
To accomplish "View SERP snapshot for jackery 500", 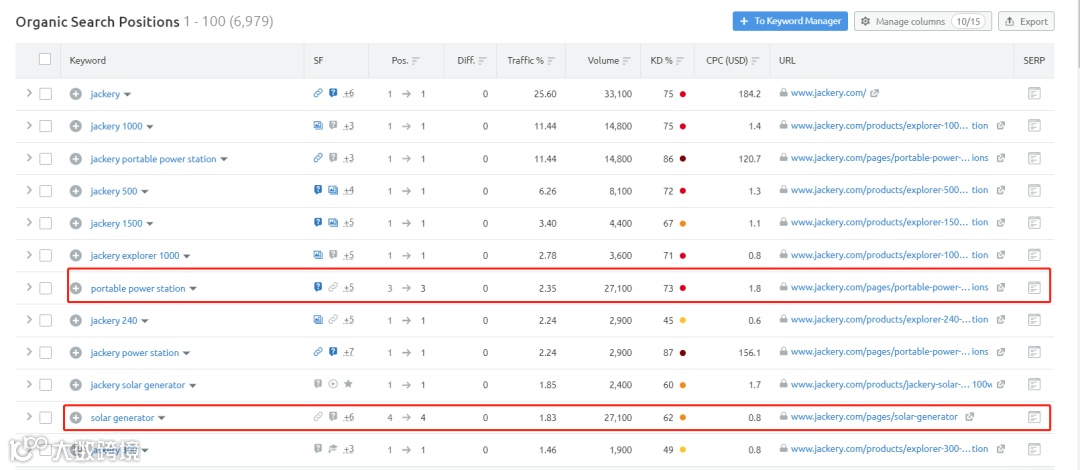I will point(1033,190).
